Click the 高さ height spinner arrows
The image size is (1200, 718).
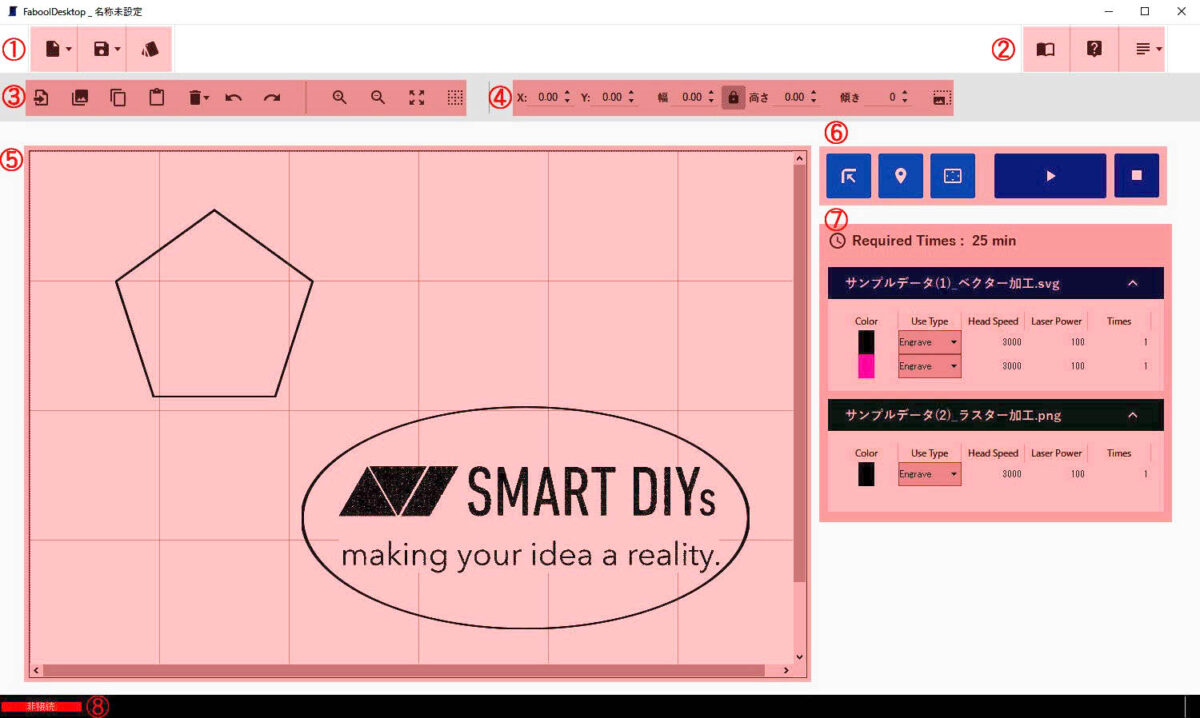814,98
